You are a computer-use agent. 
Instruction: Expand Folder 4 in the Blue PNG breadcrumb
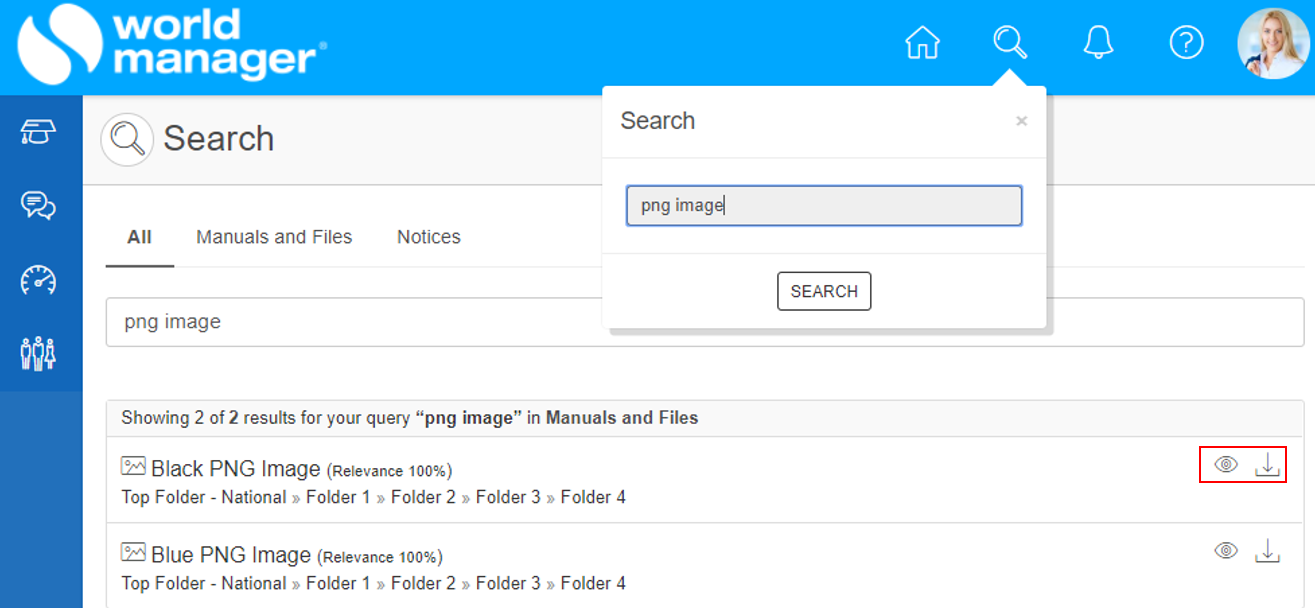[593, 582]
